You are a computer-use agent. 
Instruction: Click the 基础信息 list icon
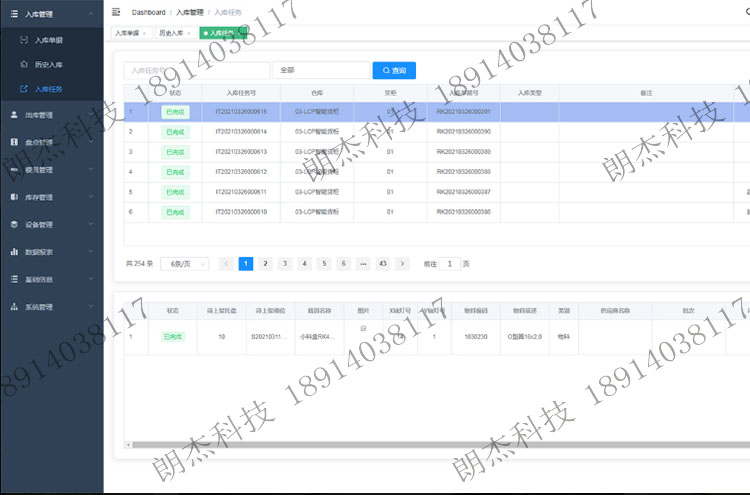click(x=13, y=279)
